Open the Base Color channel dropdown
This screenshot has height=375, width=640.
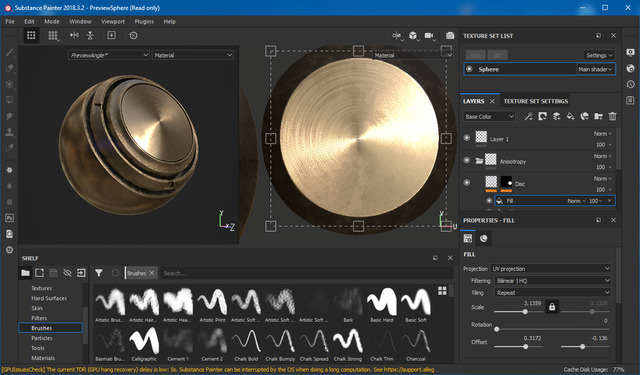(x=489, y=117)
